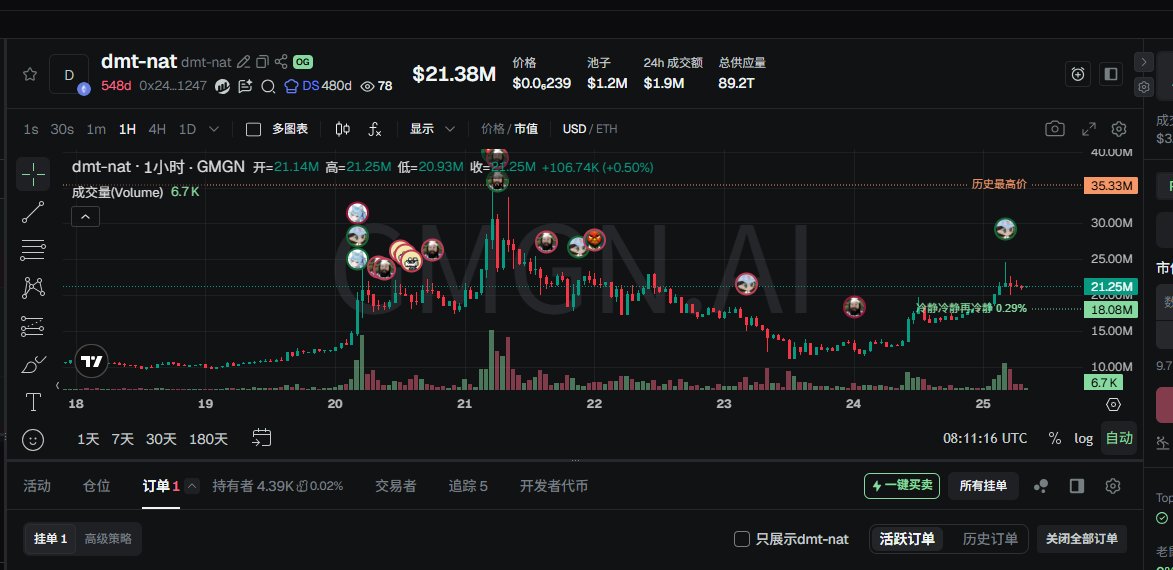Take a chart snapshot with the camera icon
Viewport: 1173px width, 570px height.
pos(1055,129)
